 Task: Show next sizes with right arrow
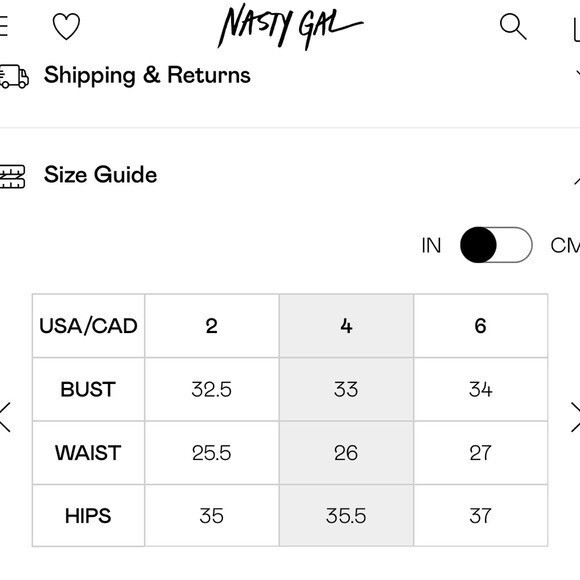click(x=575, y=417)
